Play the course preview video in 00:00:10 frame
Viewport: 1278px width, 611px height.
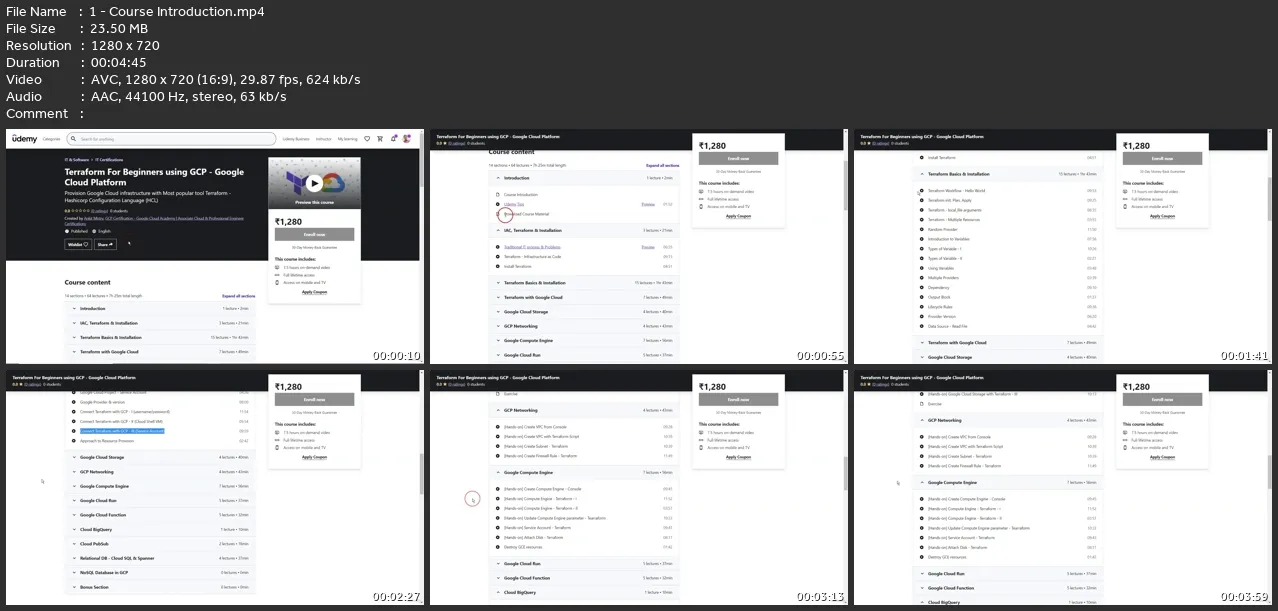point(314,184)
